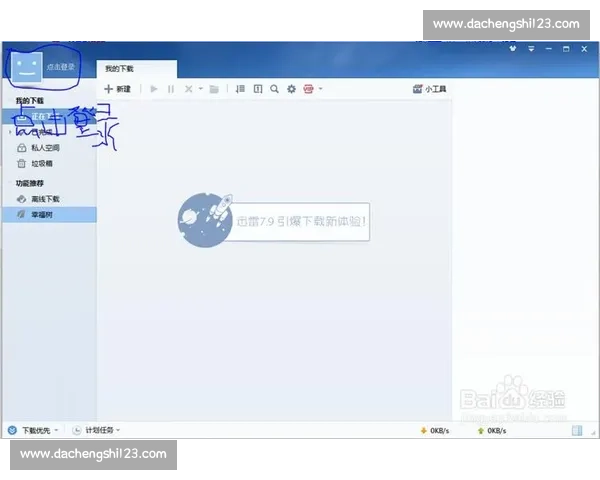
Task: Click the delete task X icon
Action: [188, 89]
